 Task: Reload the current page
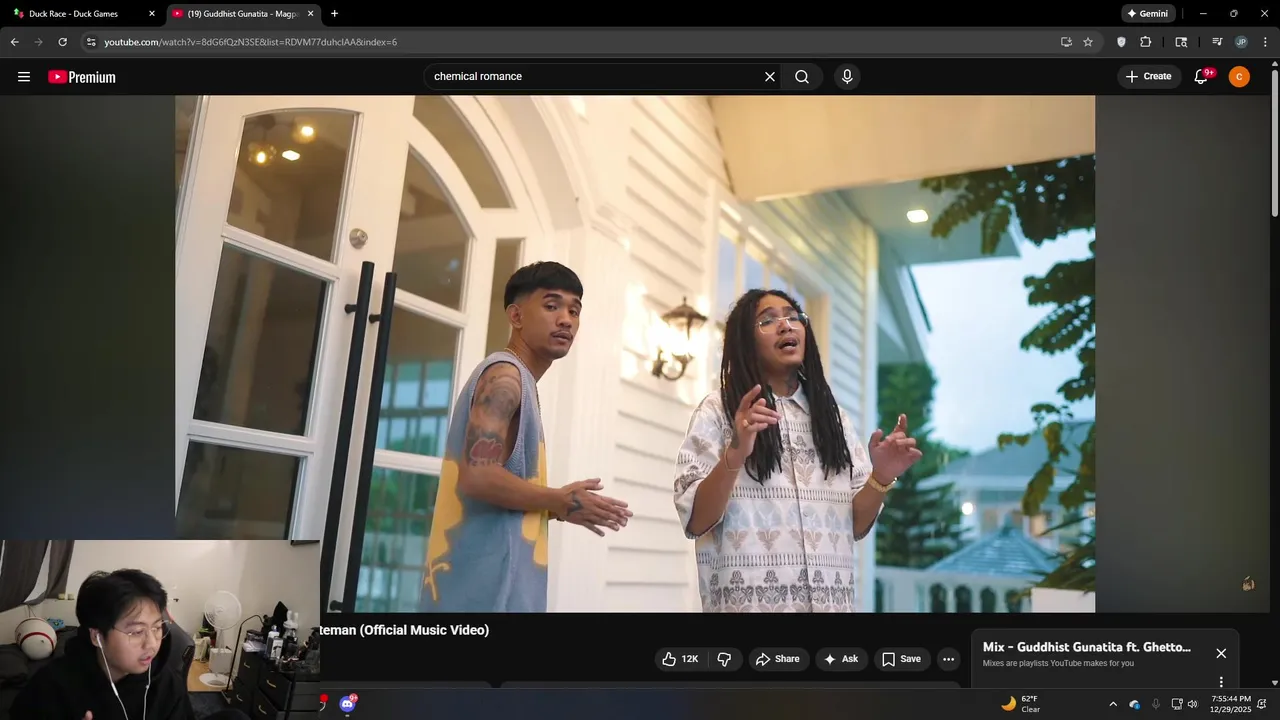62,42
